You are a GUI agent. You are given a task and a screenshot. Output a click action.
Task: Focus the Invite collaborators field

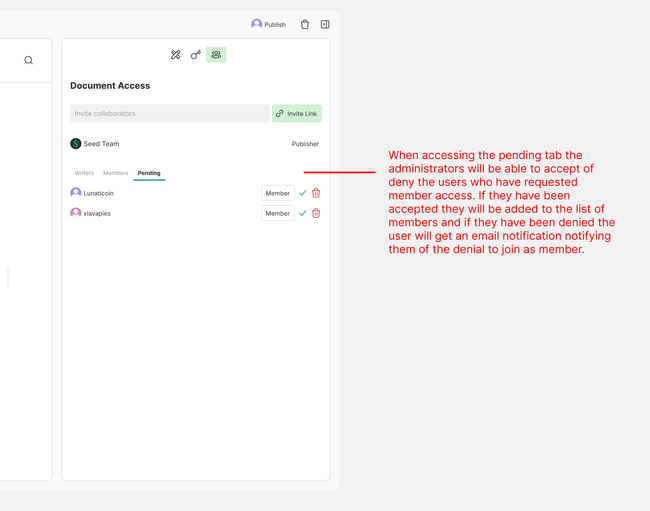click(x=169, y=114)
